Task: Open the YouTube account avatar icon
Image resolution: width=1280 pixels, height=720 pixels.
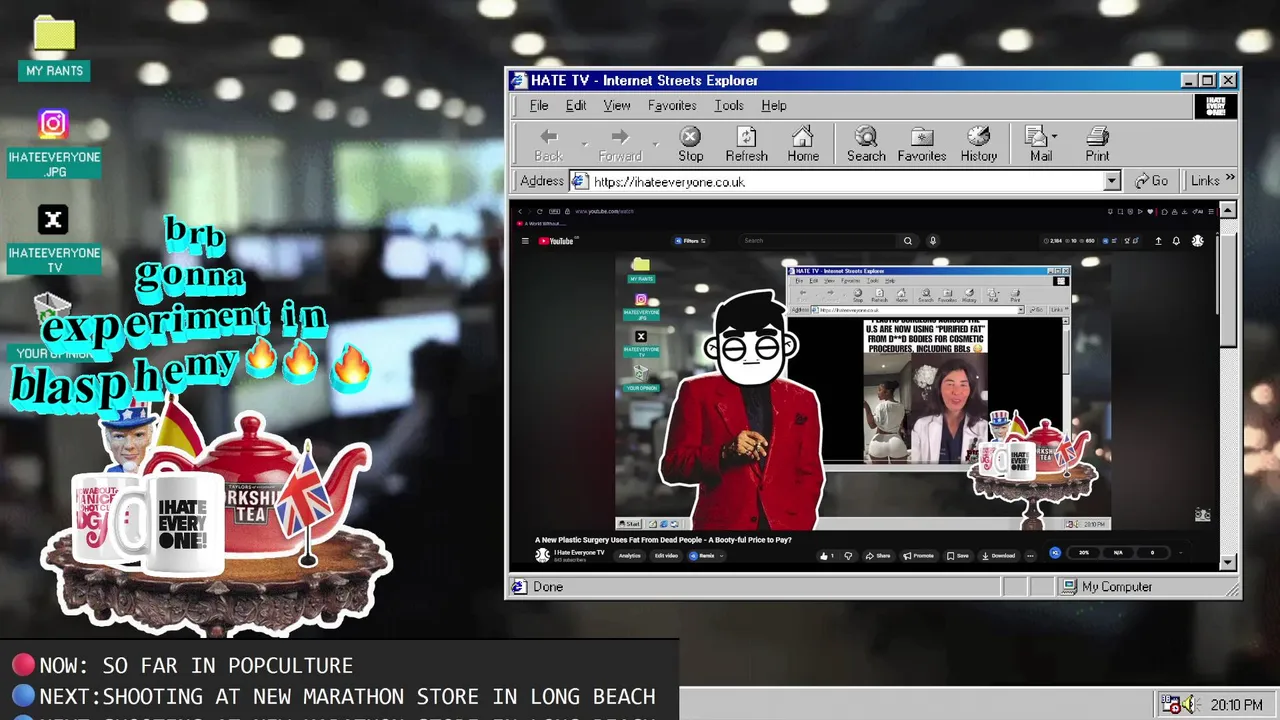Action: [x=1198, y=241]
